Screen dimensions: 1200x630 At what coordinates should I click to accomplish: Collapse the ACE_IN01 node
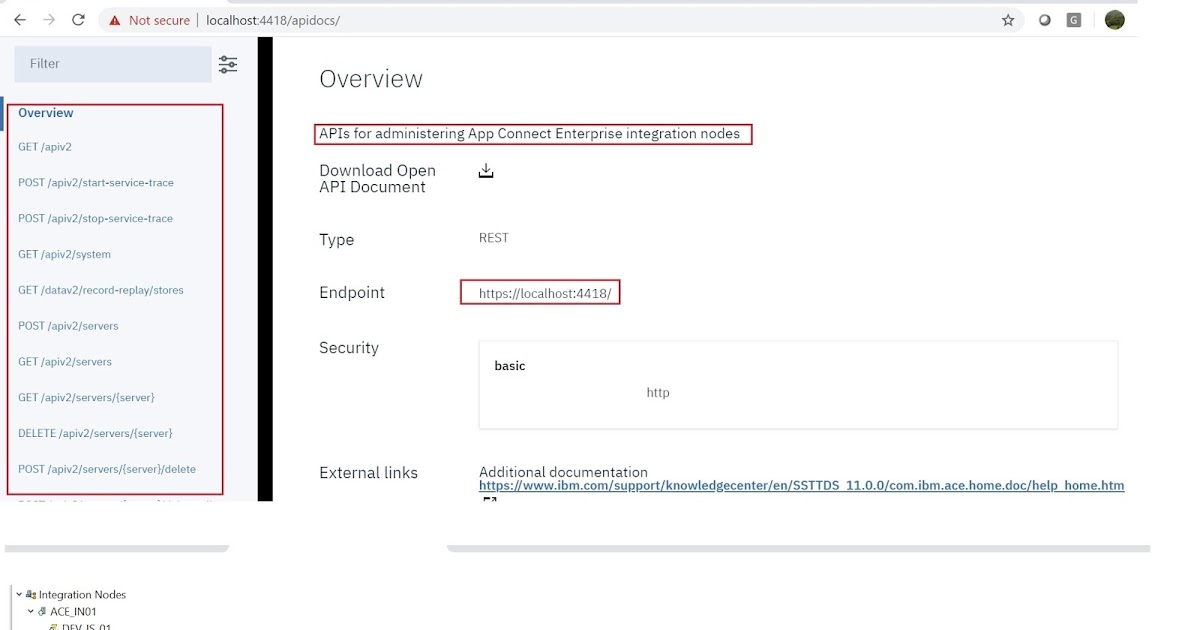pos(29,611)
